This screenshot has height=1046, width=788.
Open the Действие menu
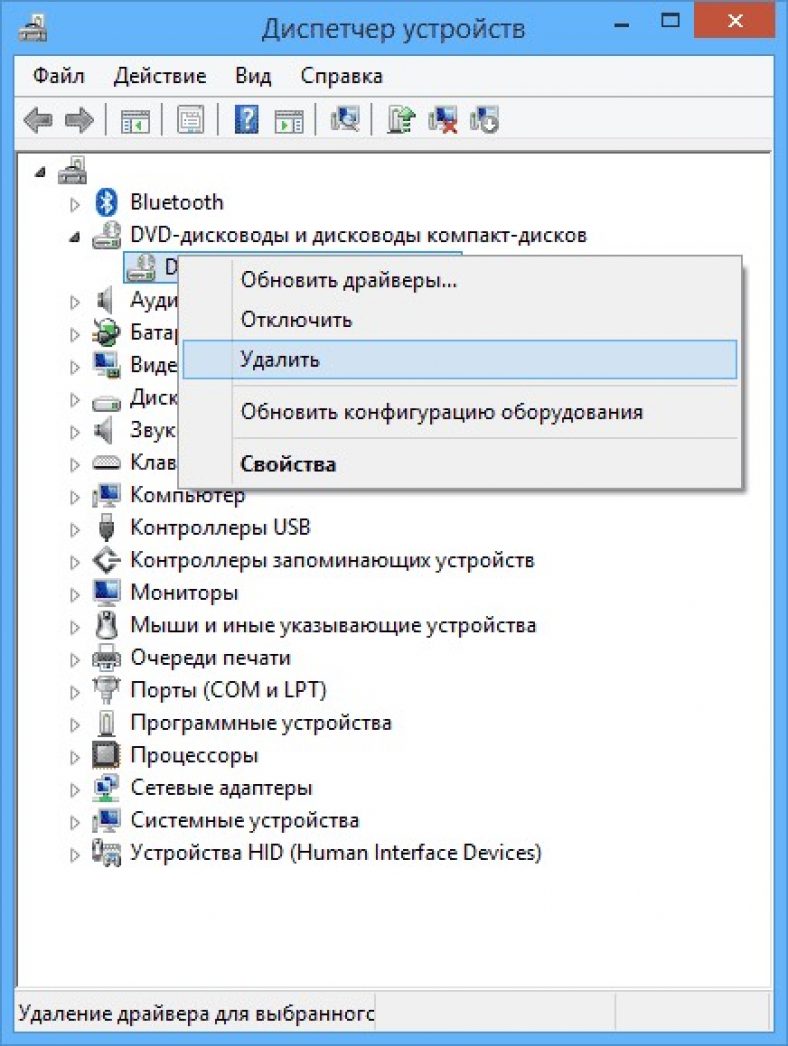[159, 76]
